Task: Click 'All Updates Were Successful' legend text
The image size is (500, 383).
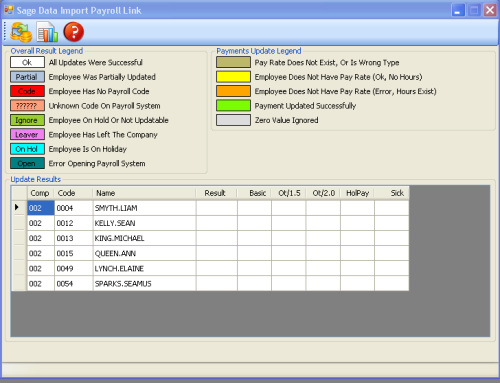Action: (x=95, y=62)
